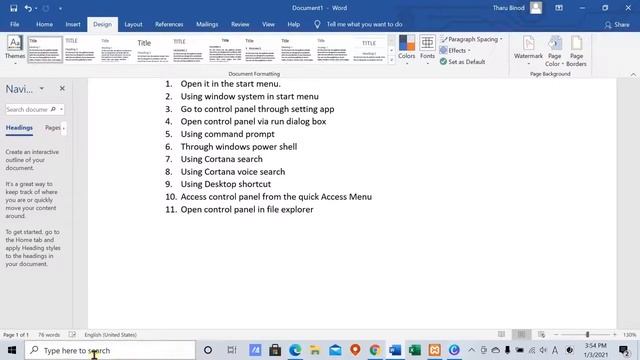Open the Windows Start button
The image size is (640, 360).
[x=12, y=350]
